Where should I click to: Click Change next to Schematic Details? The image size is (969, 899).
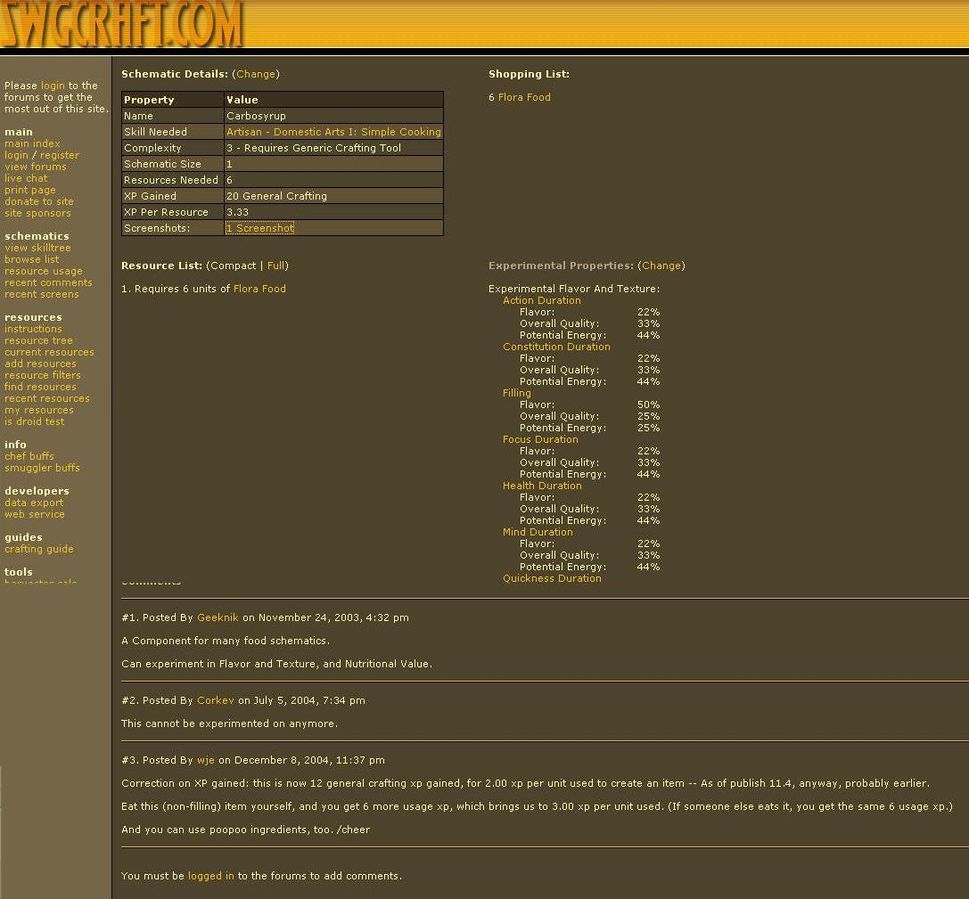(255, 74)
